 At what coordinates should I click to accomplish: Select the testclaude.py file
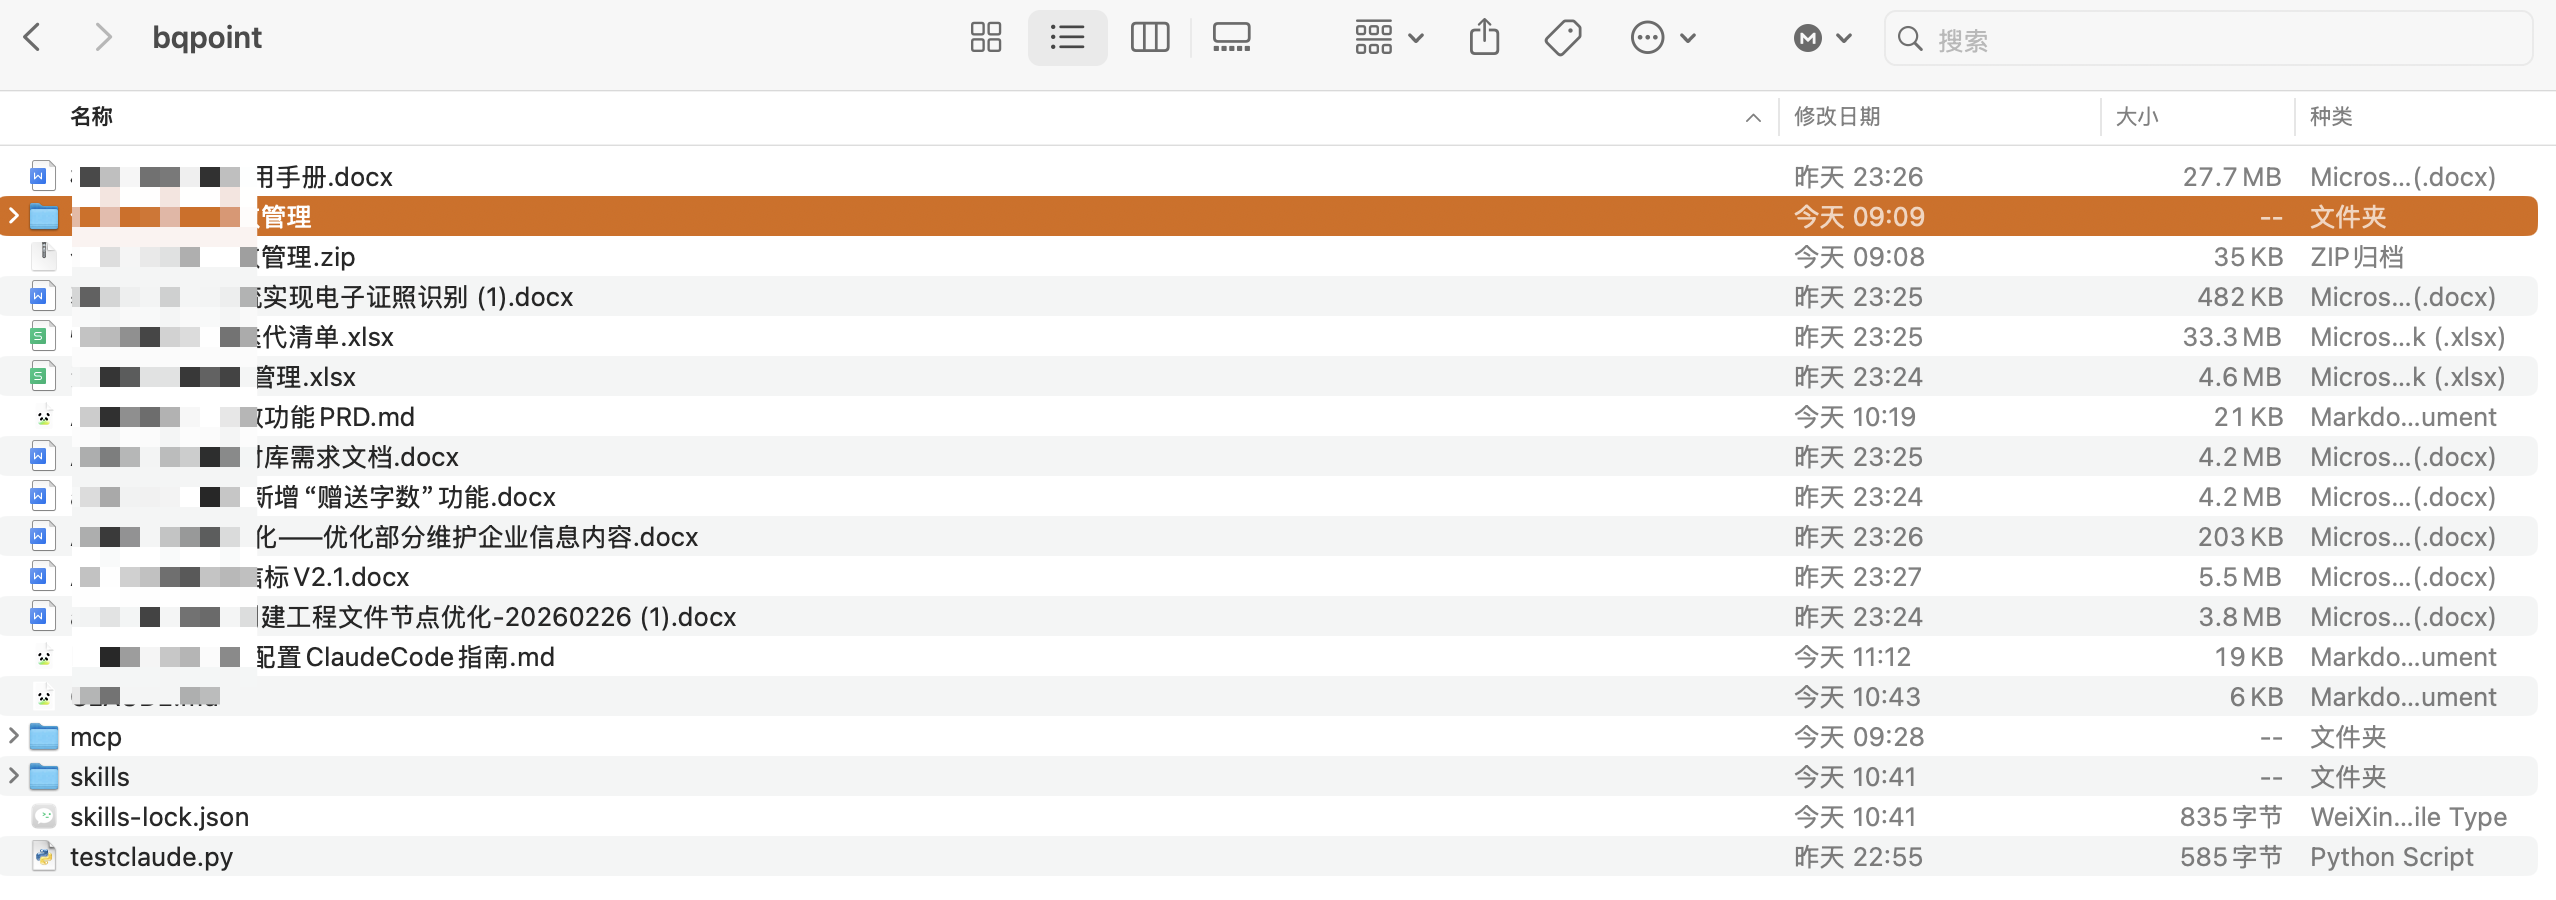click(x=151, y=857)
